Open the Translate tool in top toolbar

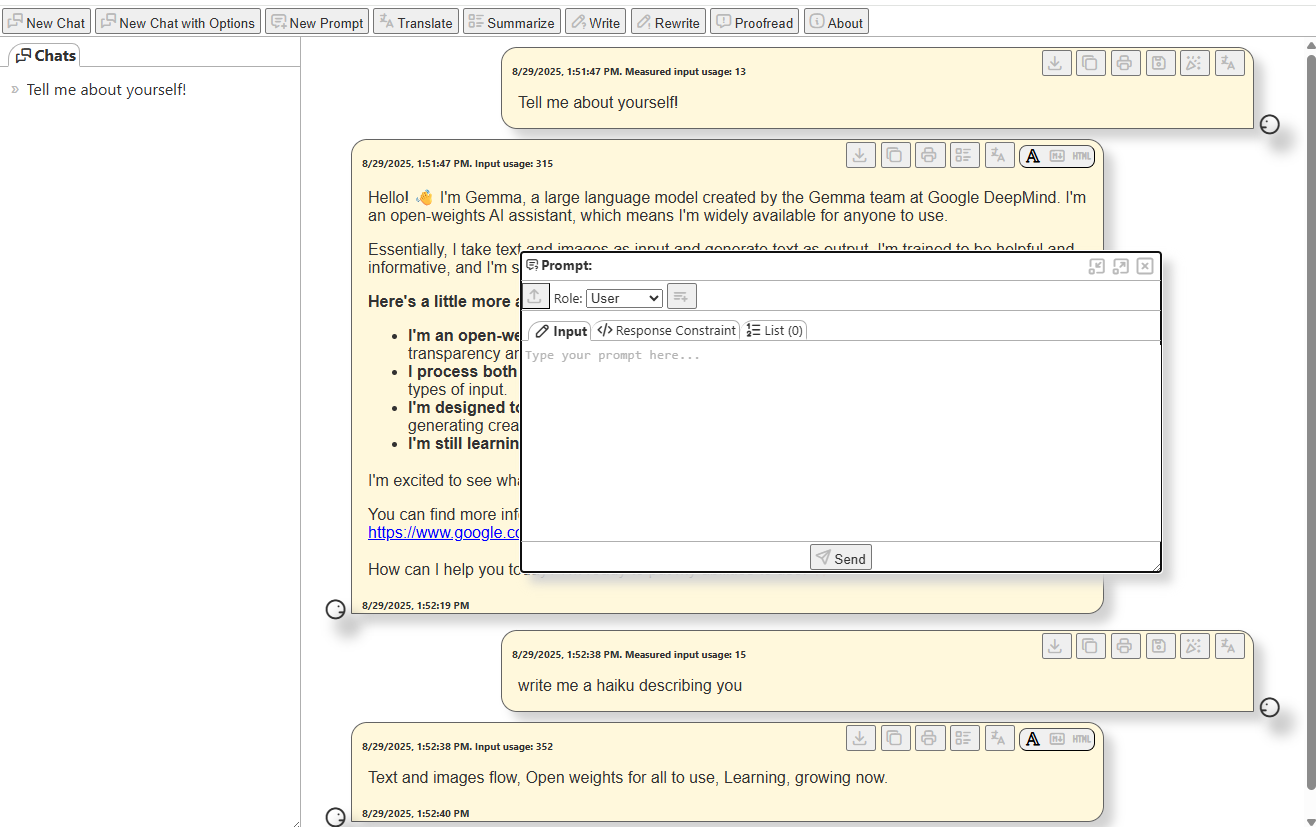tap(416, 22)
